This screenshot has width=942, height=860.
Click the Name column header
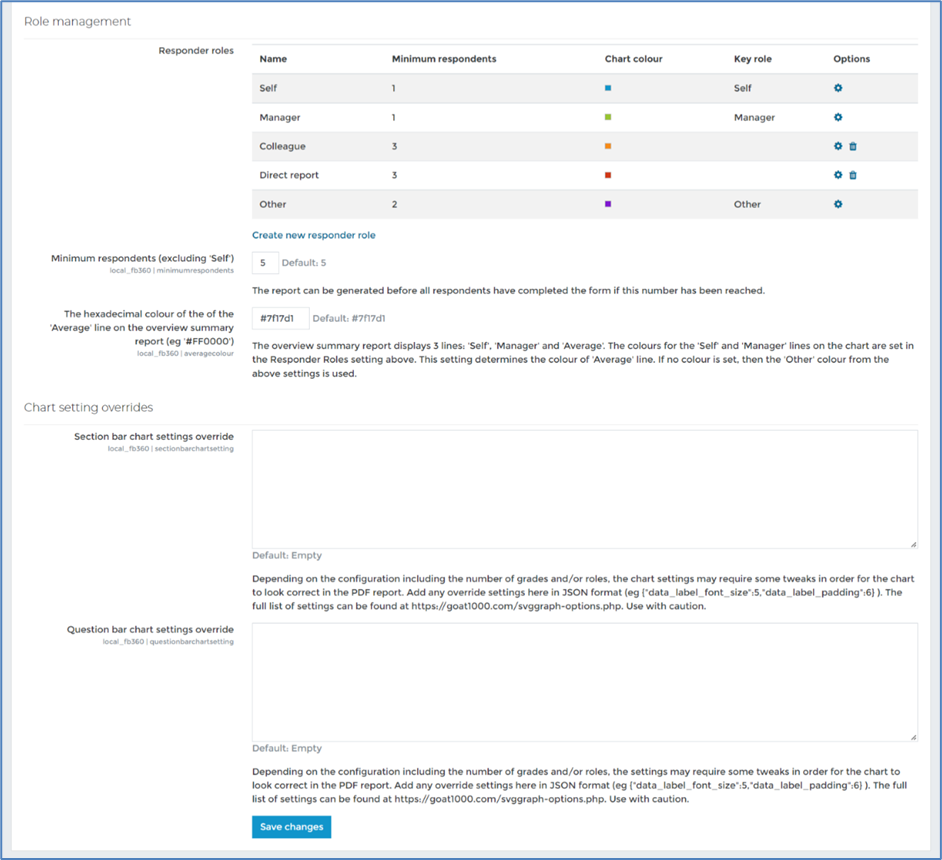(273, 59)
